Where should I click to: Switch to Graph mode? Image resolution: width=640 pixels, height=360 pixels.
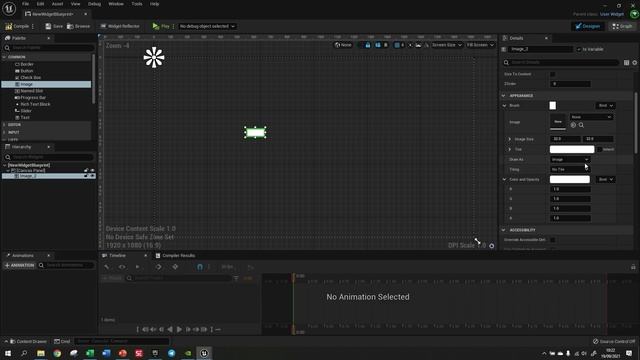point(622,26)
